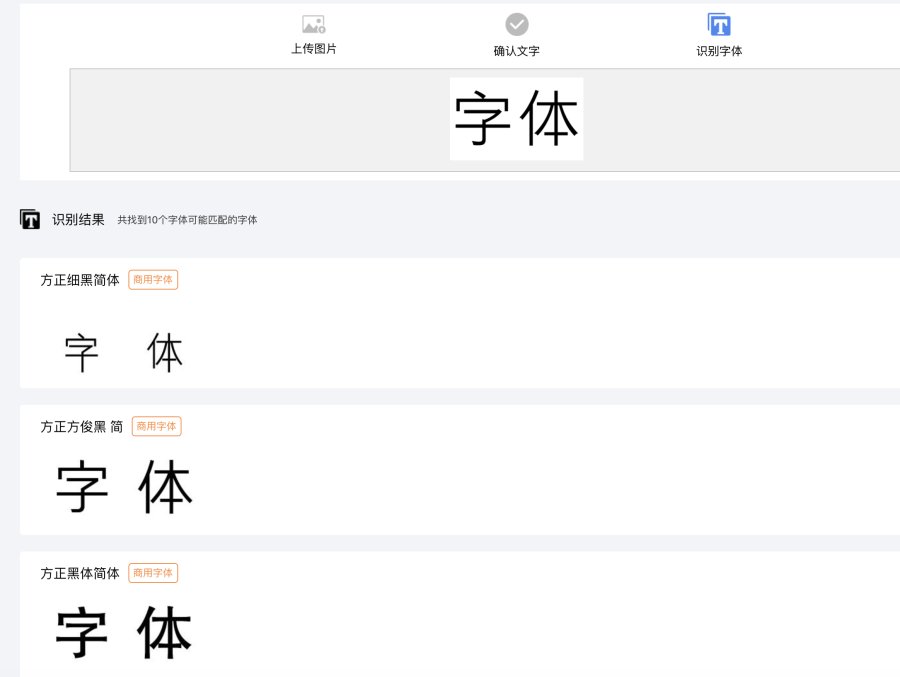Screen dimensions: 900x677
Task: Open the 方正黑体简体 font name link
Action: click(x=80, y=573)
